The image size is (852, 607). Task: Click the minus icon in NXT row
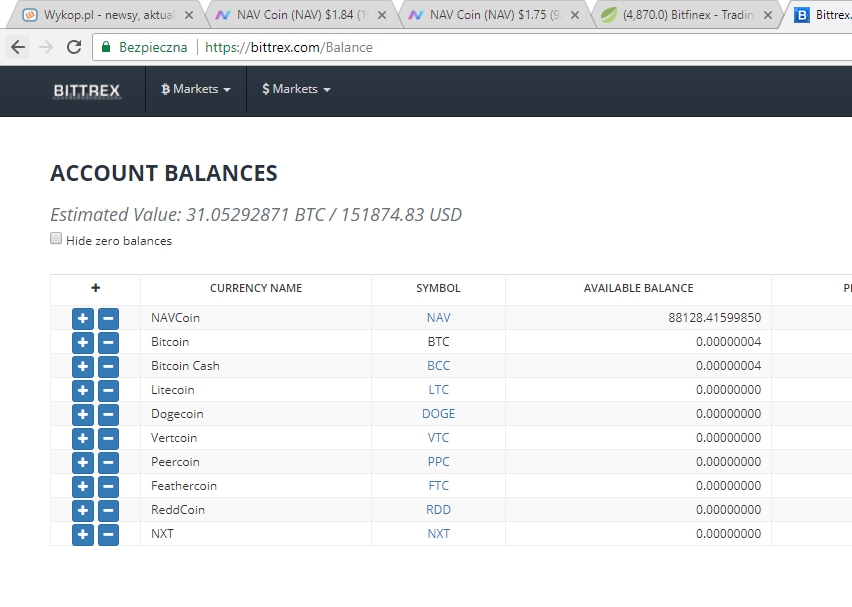click(x=108, y=534)
